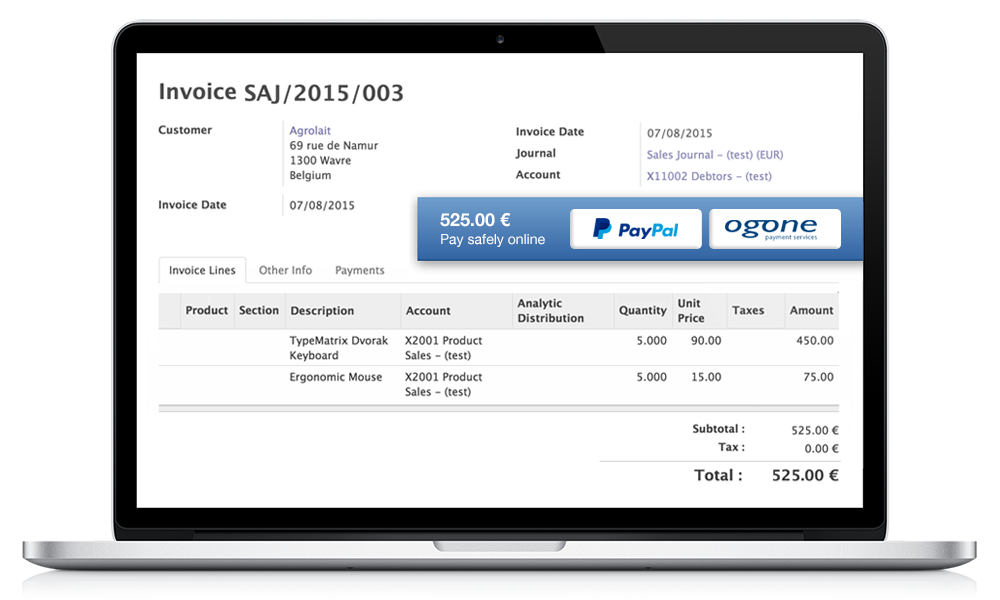
Task: Select the Ergonomic Mouse description
Action: (x=335, y=377)
